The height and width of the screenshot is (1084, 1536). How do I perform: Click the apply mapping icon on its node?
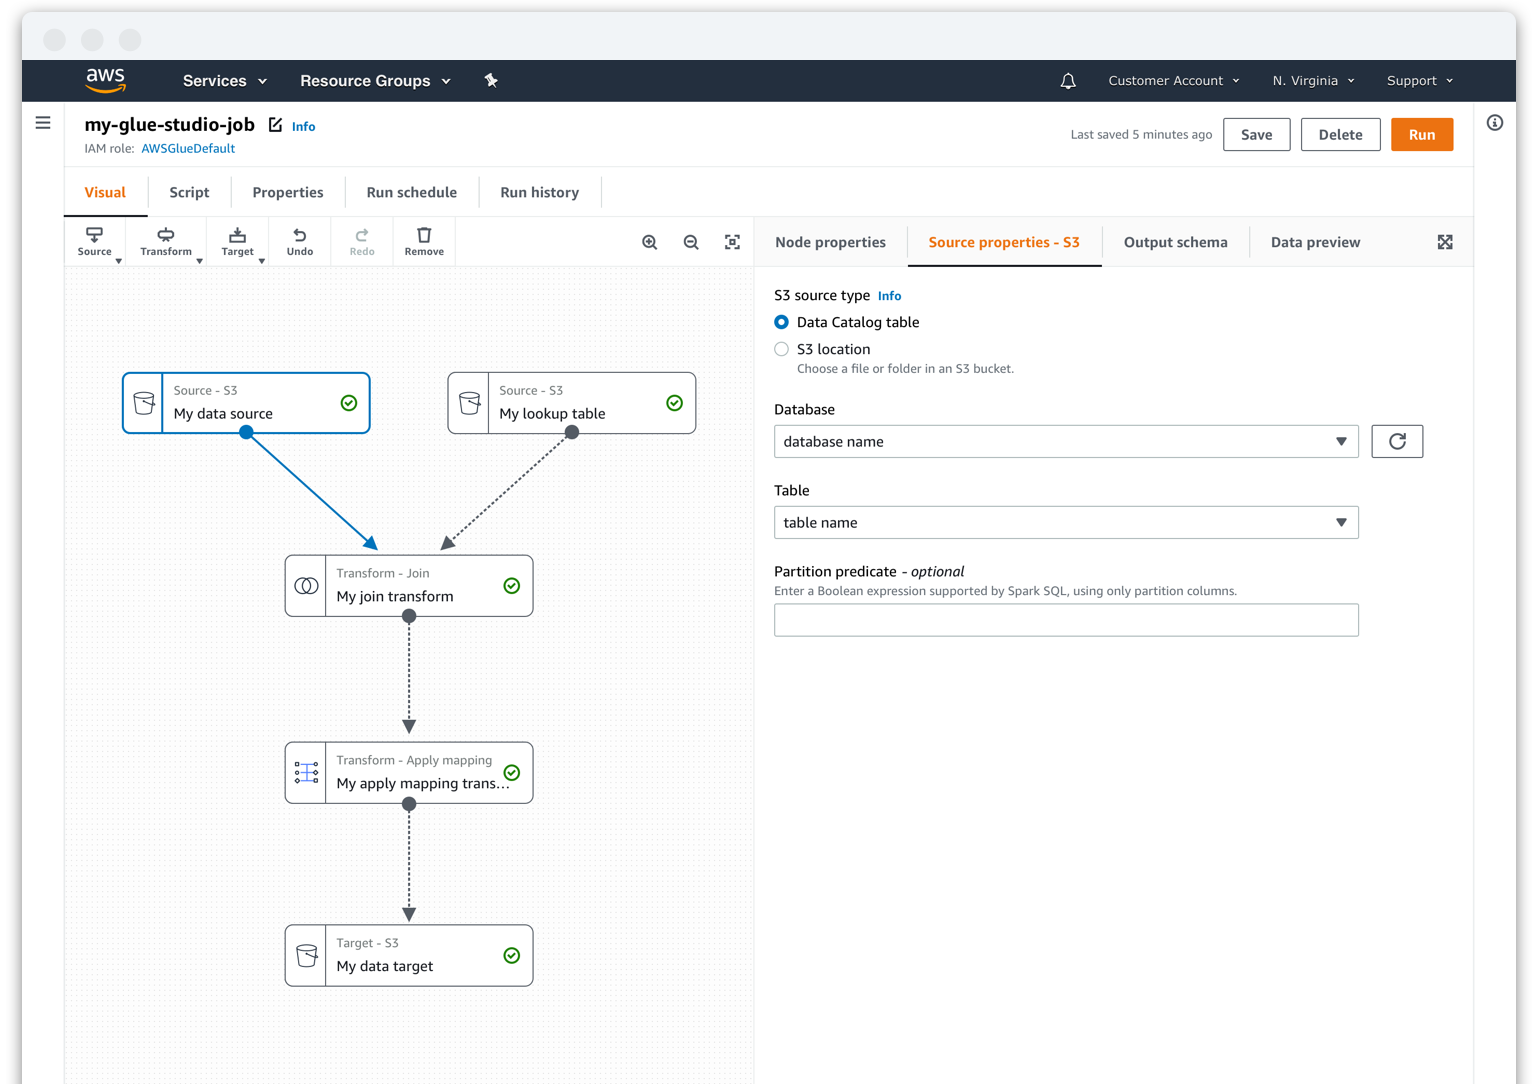(x=307, y=772)
